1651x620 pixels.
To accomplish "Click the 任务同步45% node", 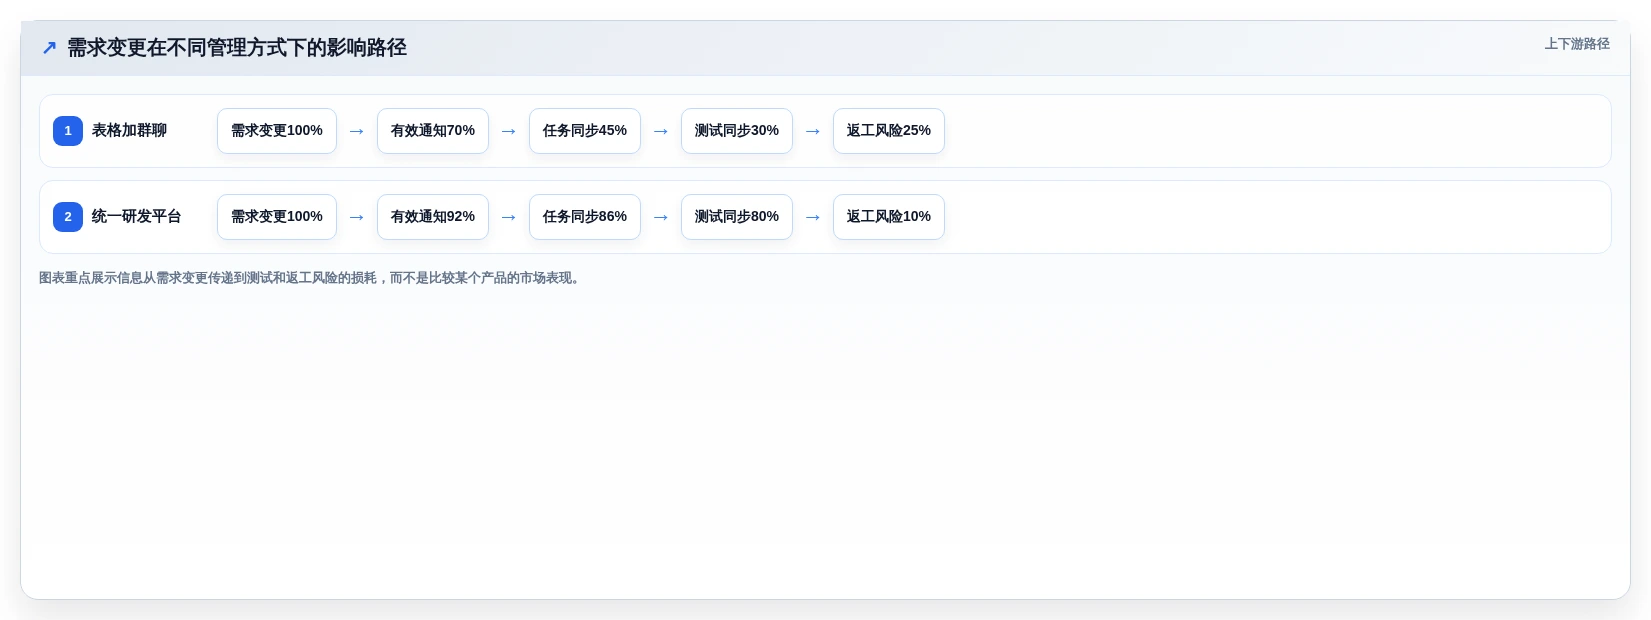I will tap(585, 131).
